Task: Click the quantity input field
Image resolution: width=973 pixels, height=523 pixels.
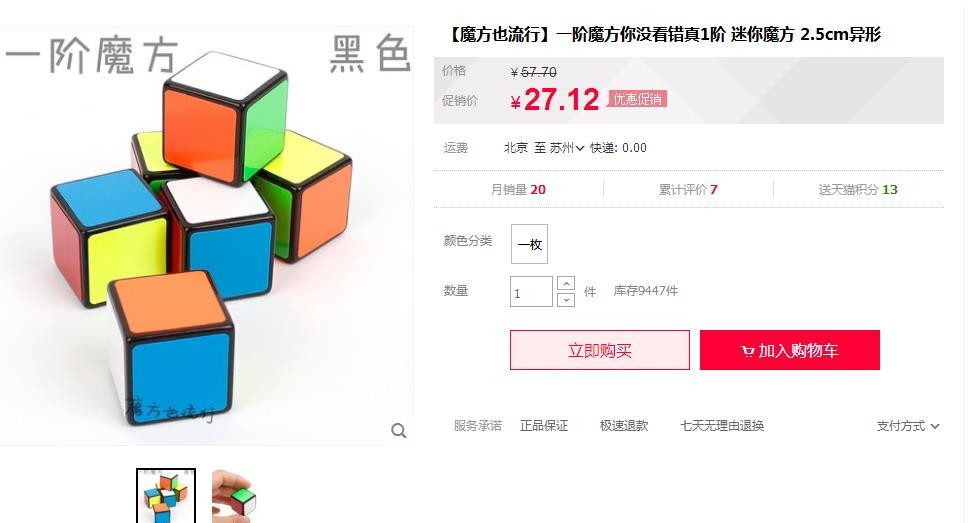Action: 531,292
